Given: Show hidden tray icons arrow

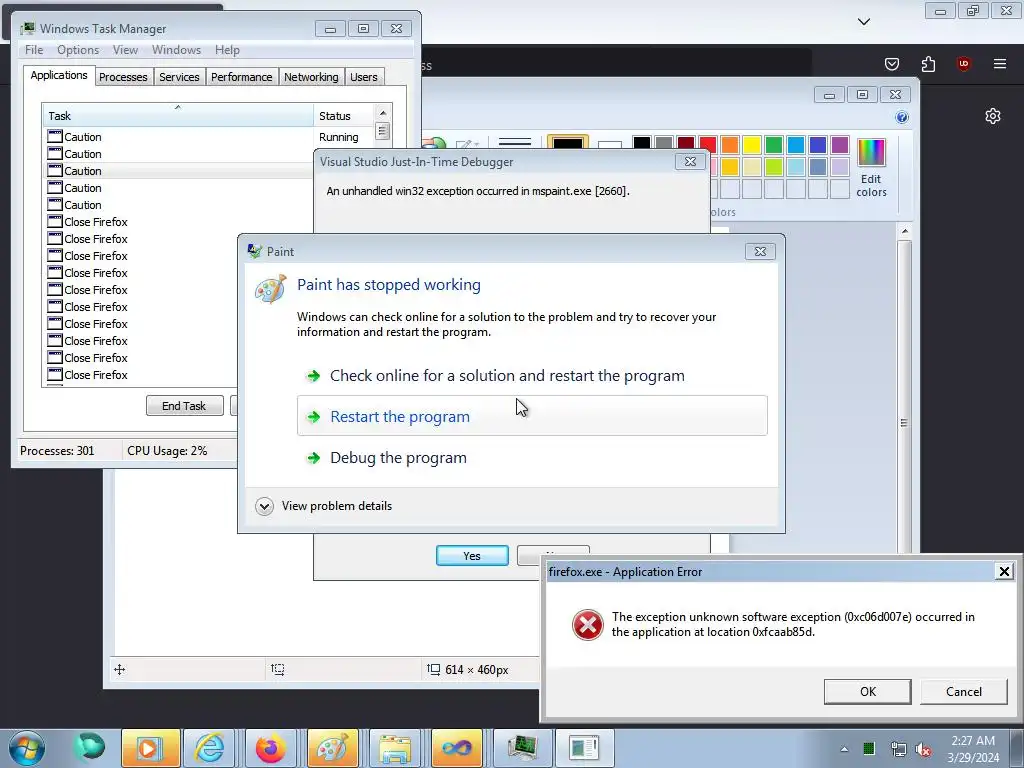Looking at the screenshot, I should [x=844, y=749].
